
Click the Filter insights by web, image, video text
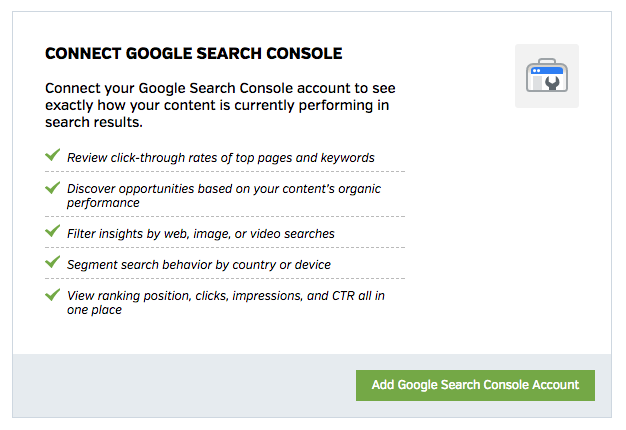200,233
